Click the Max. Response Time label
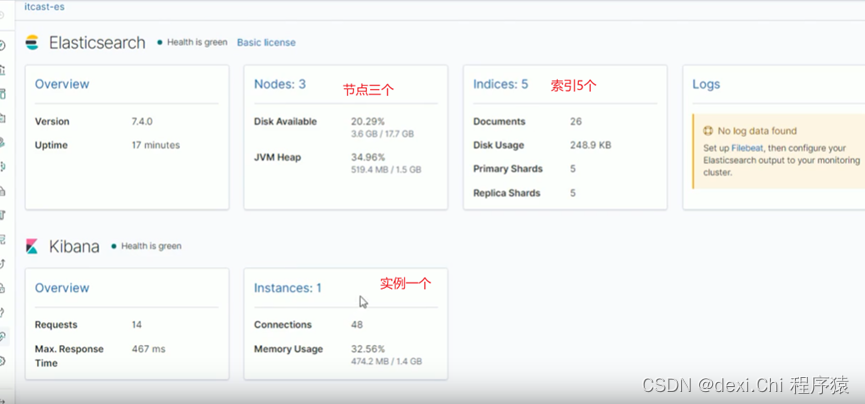The height and width of the screenshot is (404, 865). click(69, 356)
